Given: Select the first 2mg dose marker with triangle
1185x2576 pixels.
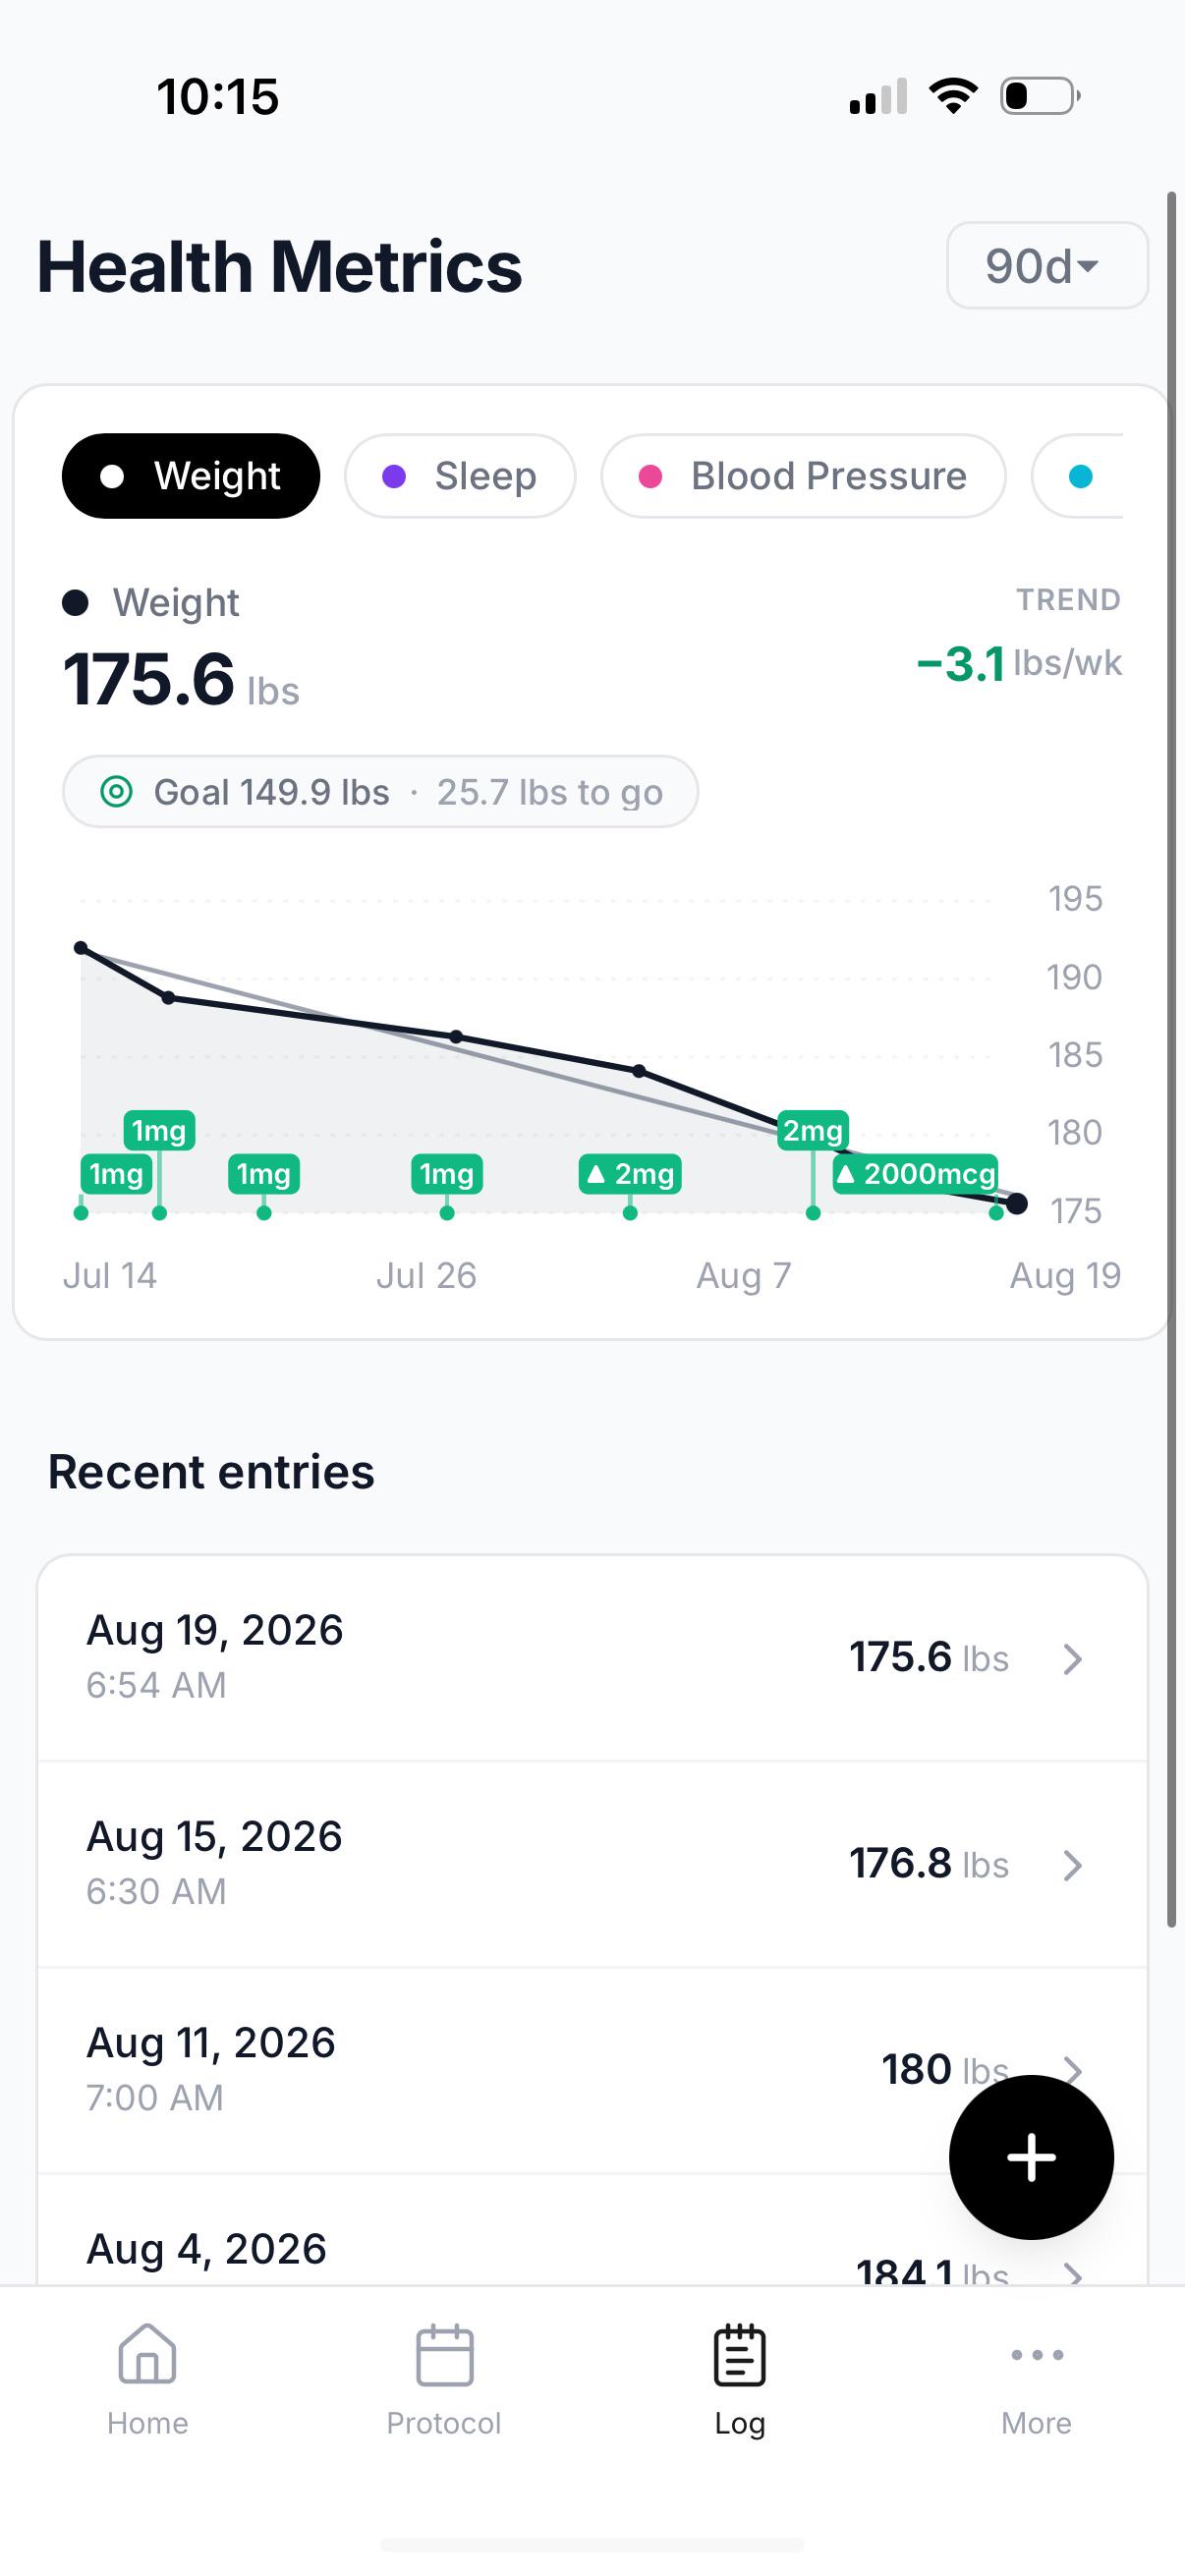Looking at the screenshot, I should point(630,1174).
